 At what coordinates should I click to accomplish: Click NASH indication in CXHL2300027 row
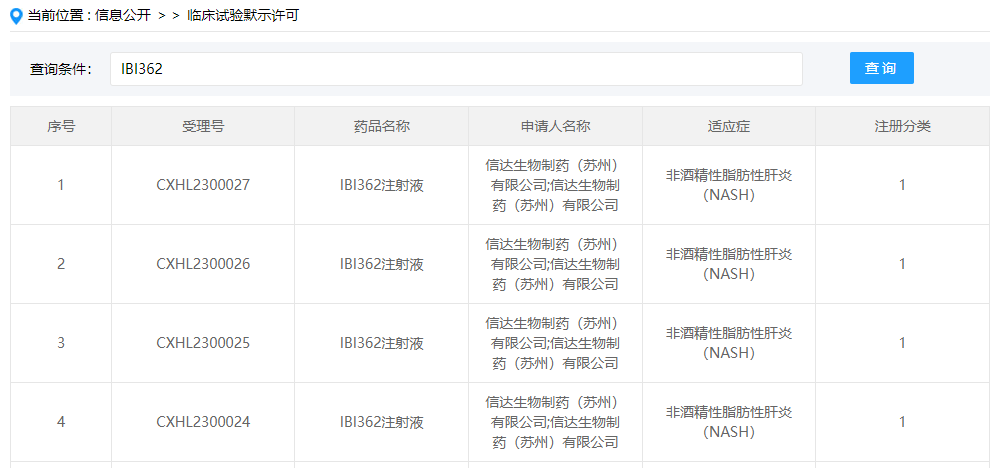click(x=729, y=185)
